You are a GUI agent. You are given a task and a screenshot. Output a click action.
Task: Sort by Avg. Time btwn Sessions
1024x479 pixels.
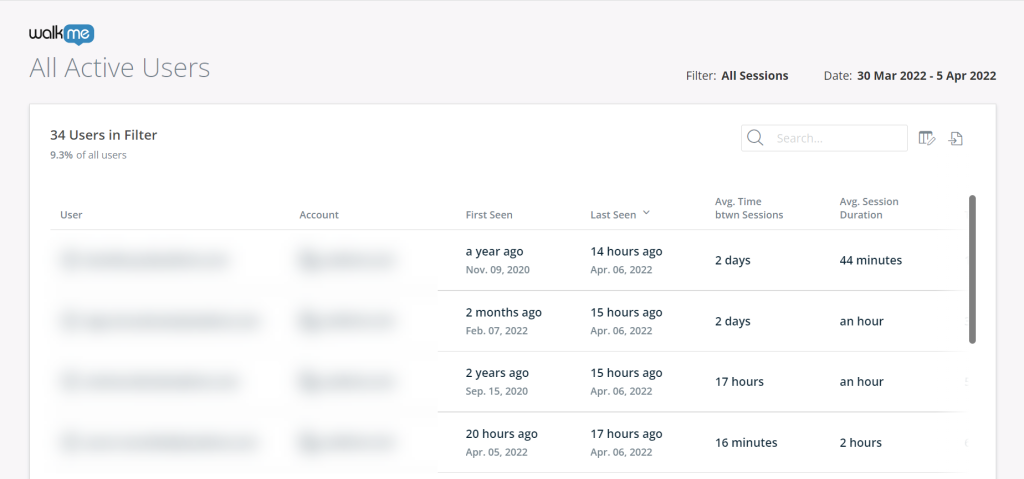click(x=748, y=208)
